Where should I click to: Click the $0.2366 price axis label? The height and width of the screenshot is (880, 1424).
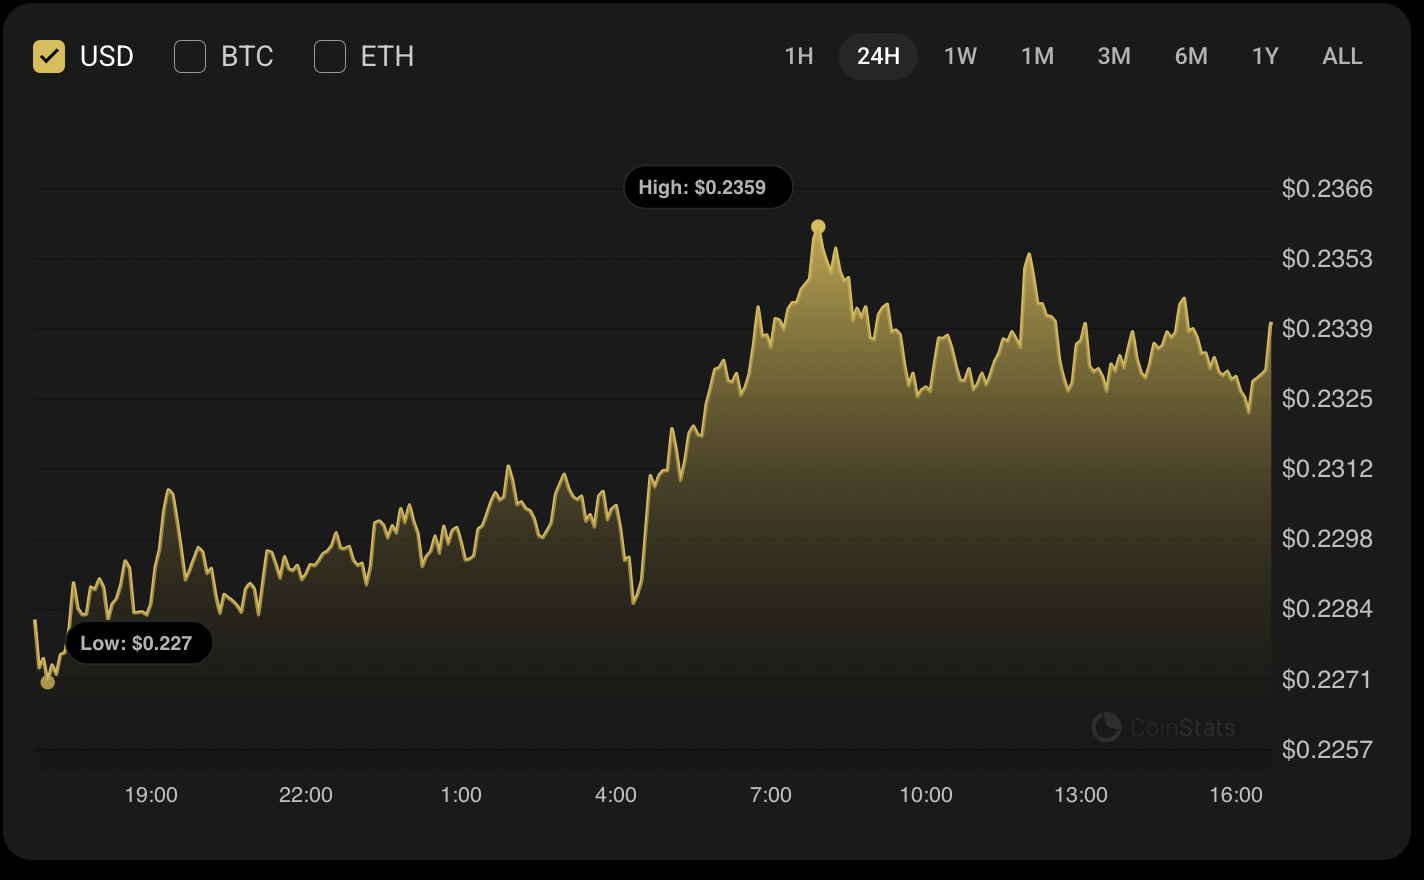tap(1327, 189)
